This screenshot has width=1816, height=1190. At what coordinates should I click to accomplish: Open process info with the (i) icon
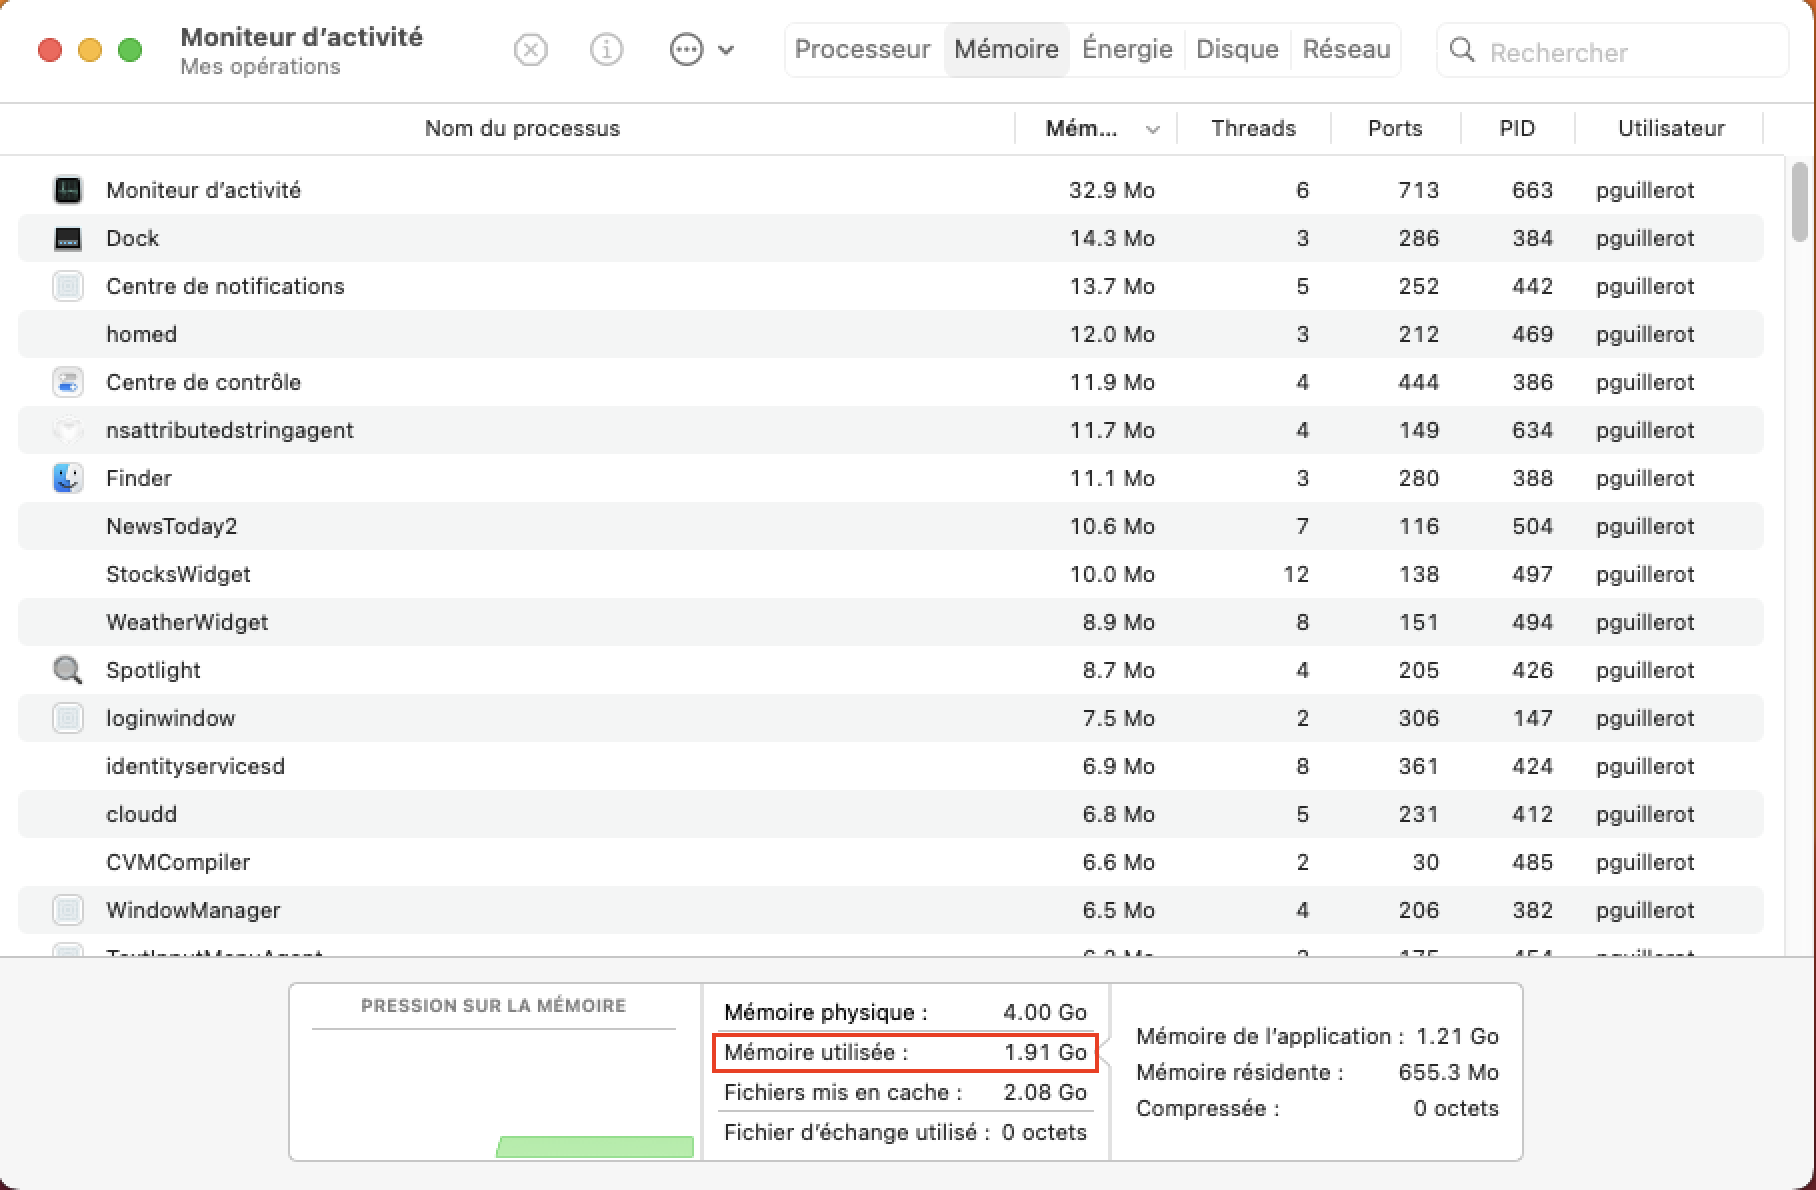click(x=606, y=49)
